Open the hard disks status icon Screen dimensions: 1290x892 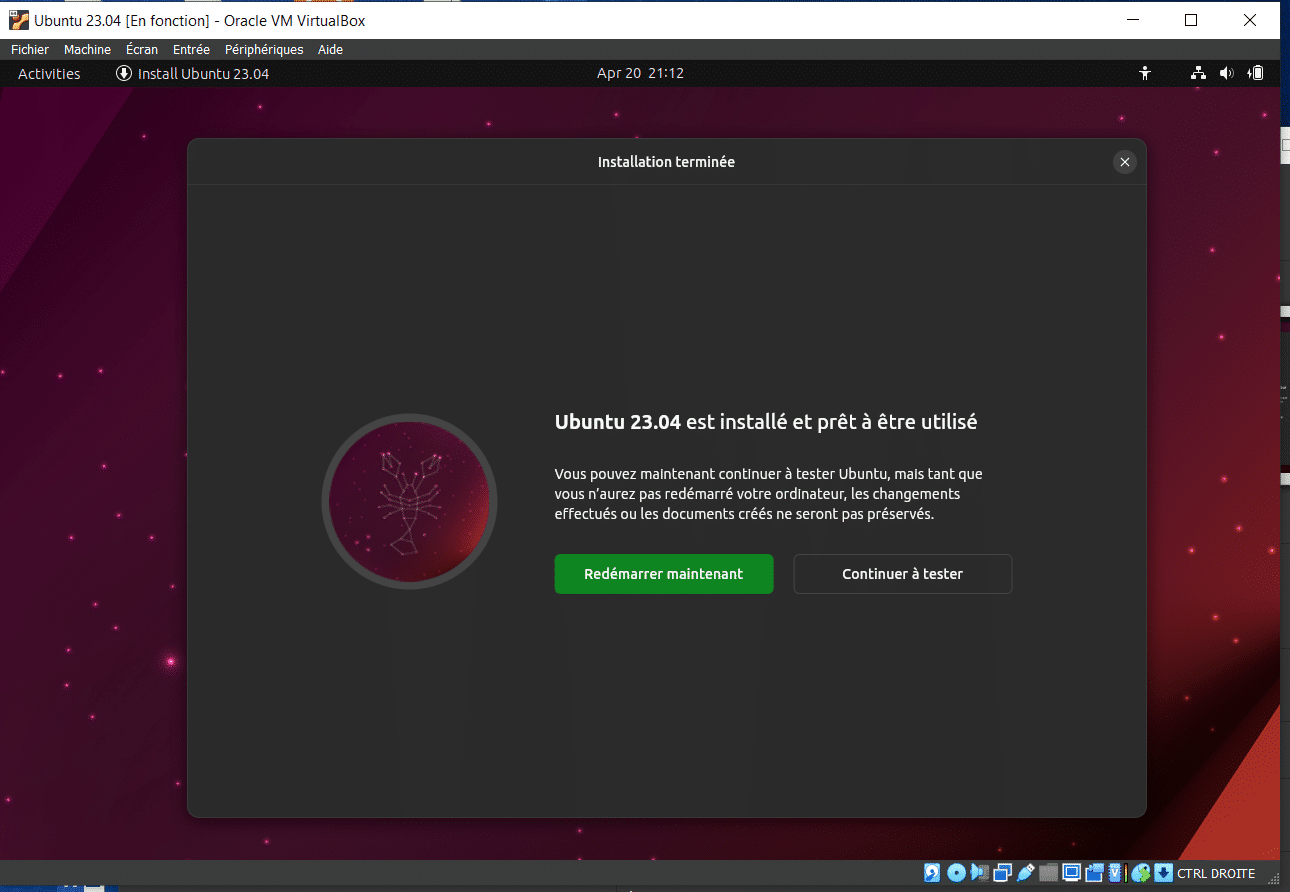pos(931,873)
